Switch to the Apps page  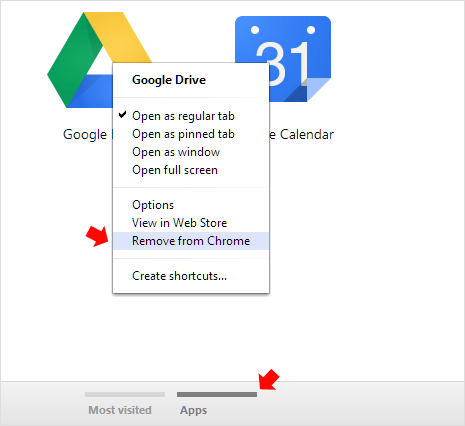[x=217, y=403]
